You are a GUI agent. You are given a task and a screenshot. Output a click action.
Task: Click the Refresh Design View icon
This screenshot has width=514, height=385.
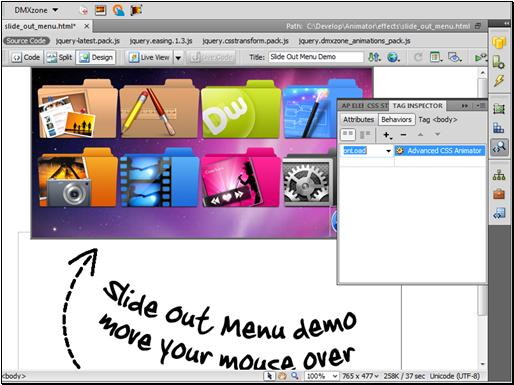(418, 57)
